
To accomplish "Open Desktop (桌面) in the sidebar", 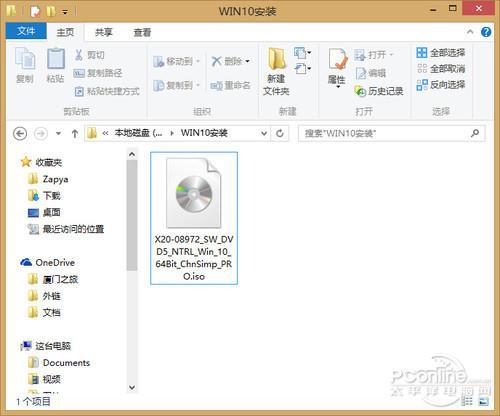I will [44, 212].
